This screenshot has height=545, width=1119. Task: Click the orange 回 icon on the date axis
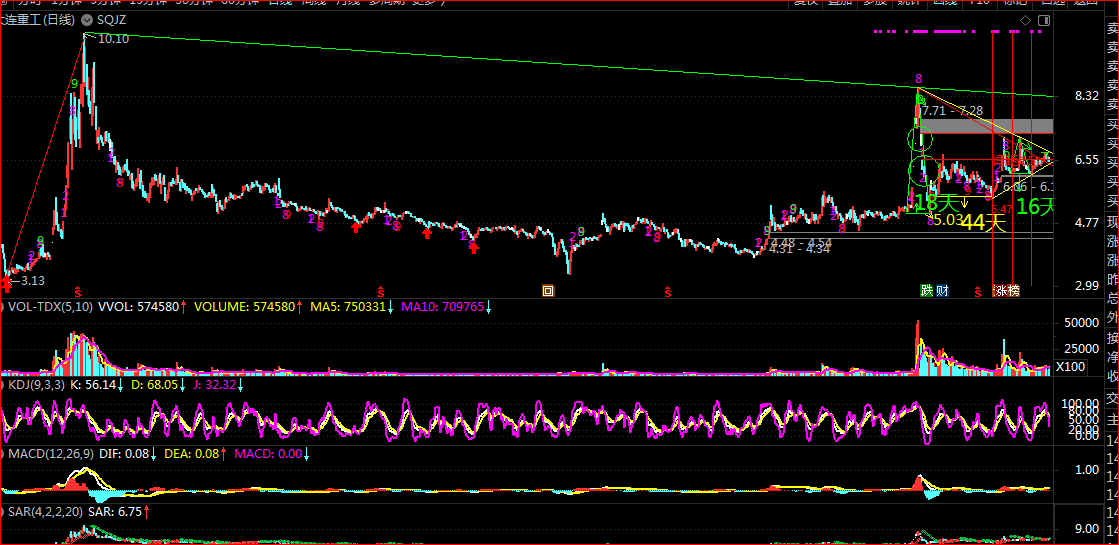pyautogui.click(x=548, y=290)
